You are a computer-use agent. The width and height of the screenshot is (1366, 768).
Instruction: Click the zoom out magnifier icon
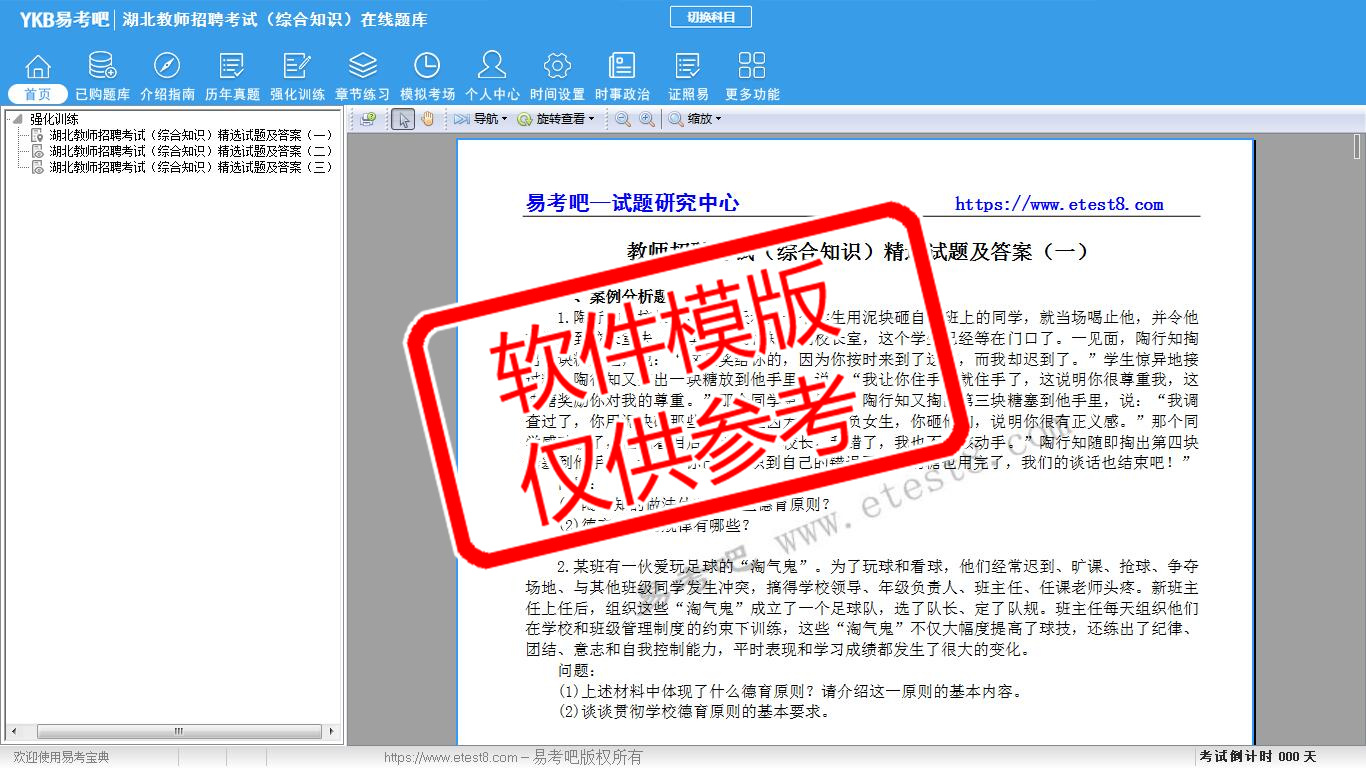[x=623, y=119]
